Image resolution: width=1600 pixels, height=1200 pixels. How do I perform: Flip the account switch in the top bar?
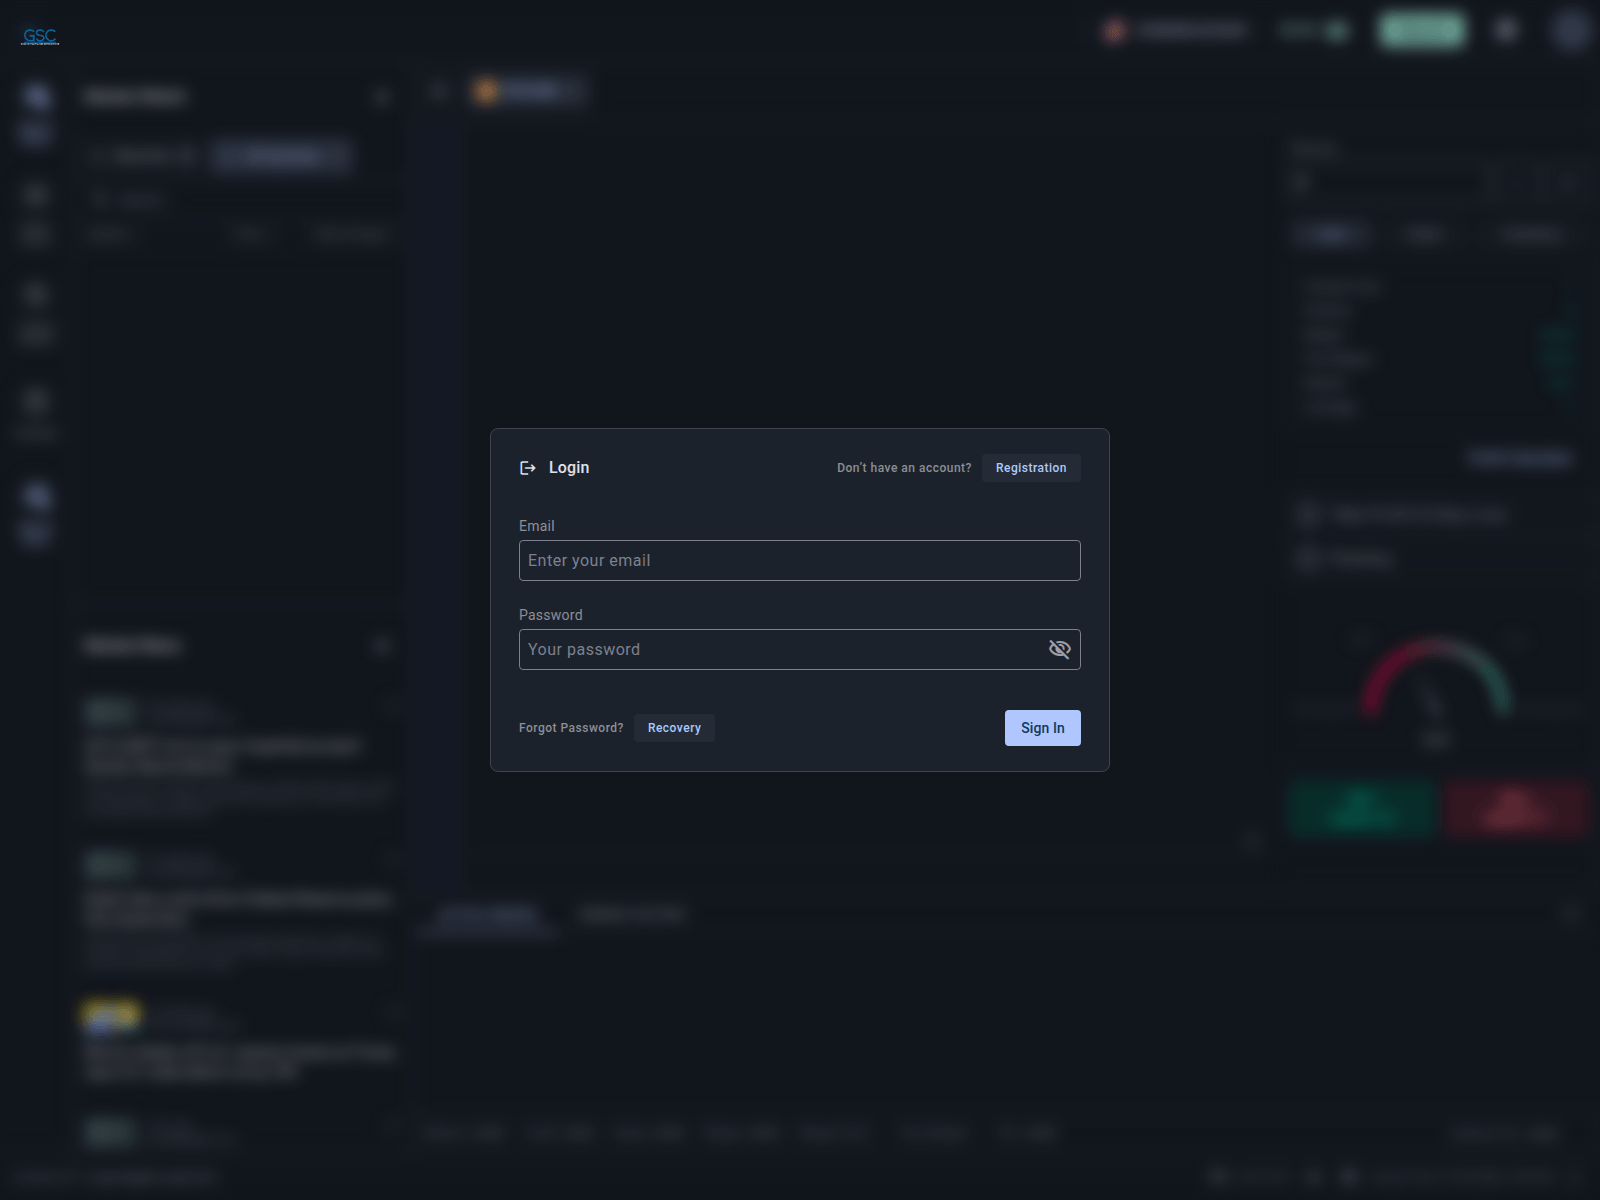pos(1337,30)
